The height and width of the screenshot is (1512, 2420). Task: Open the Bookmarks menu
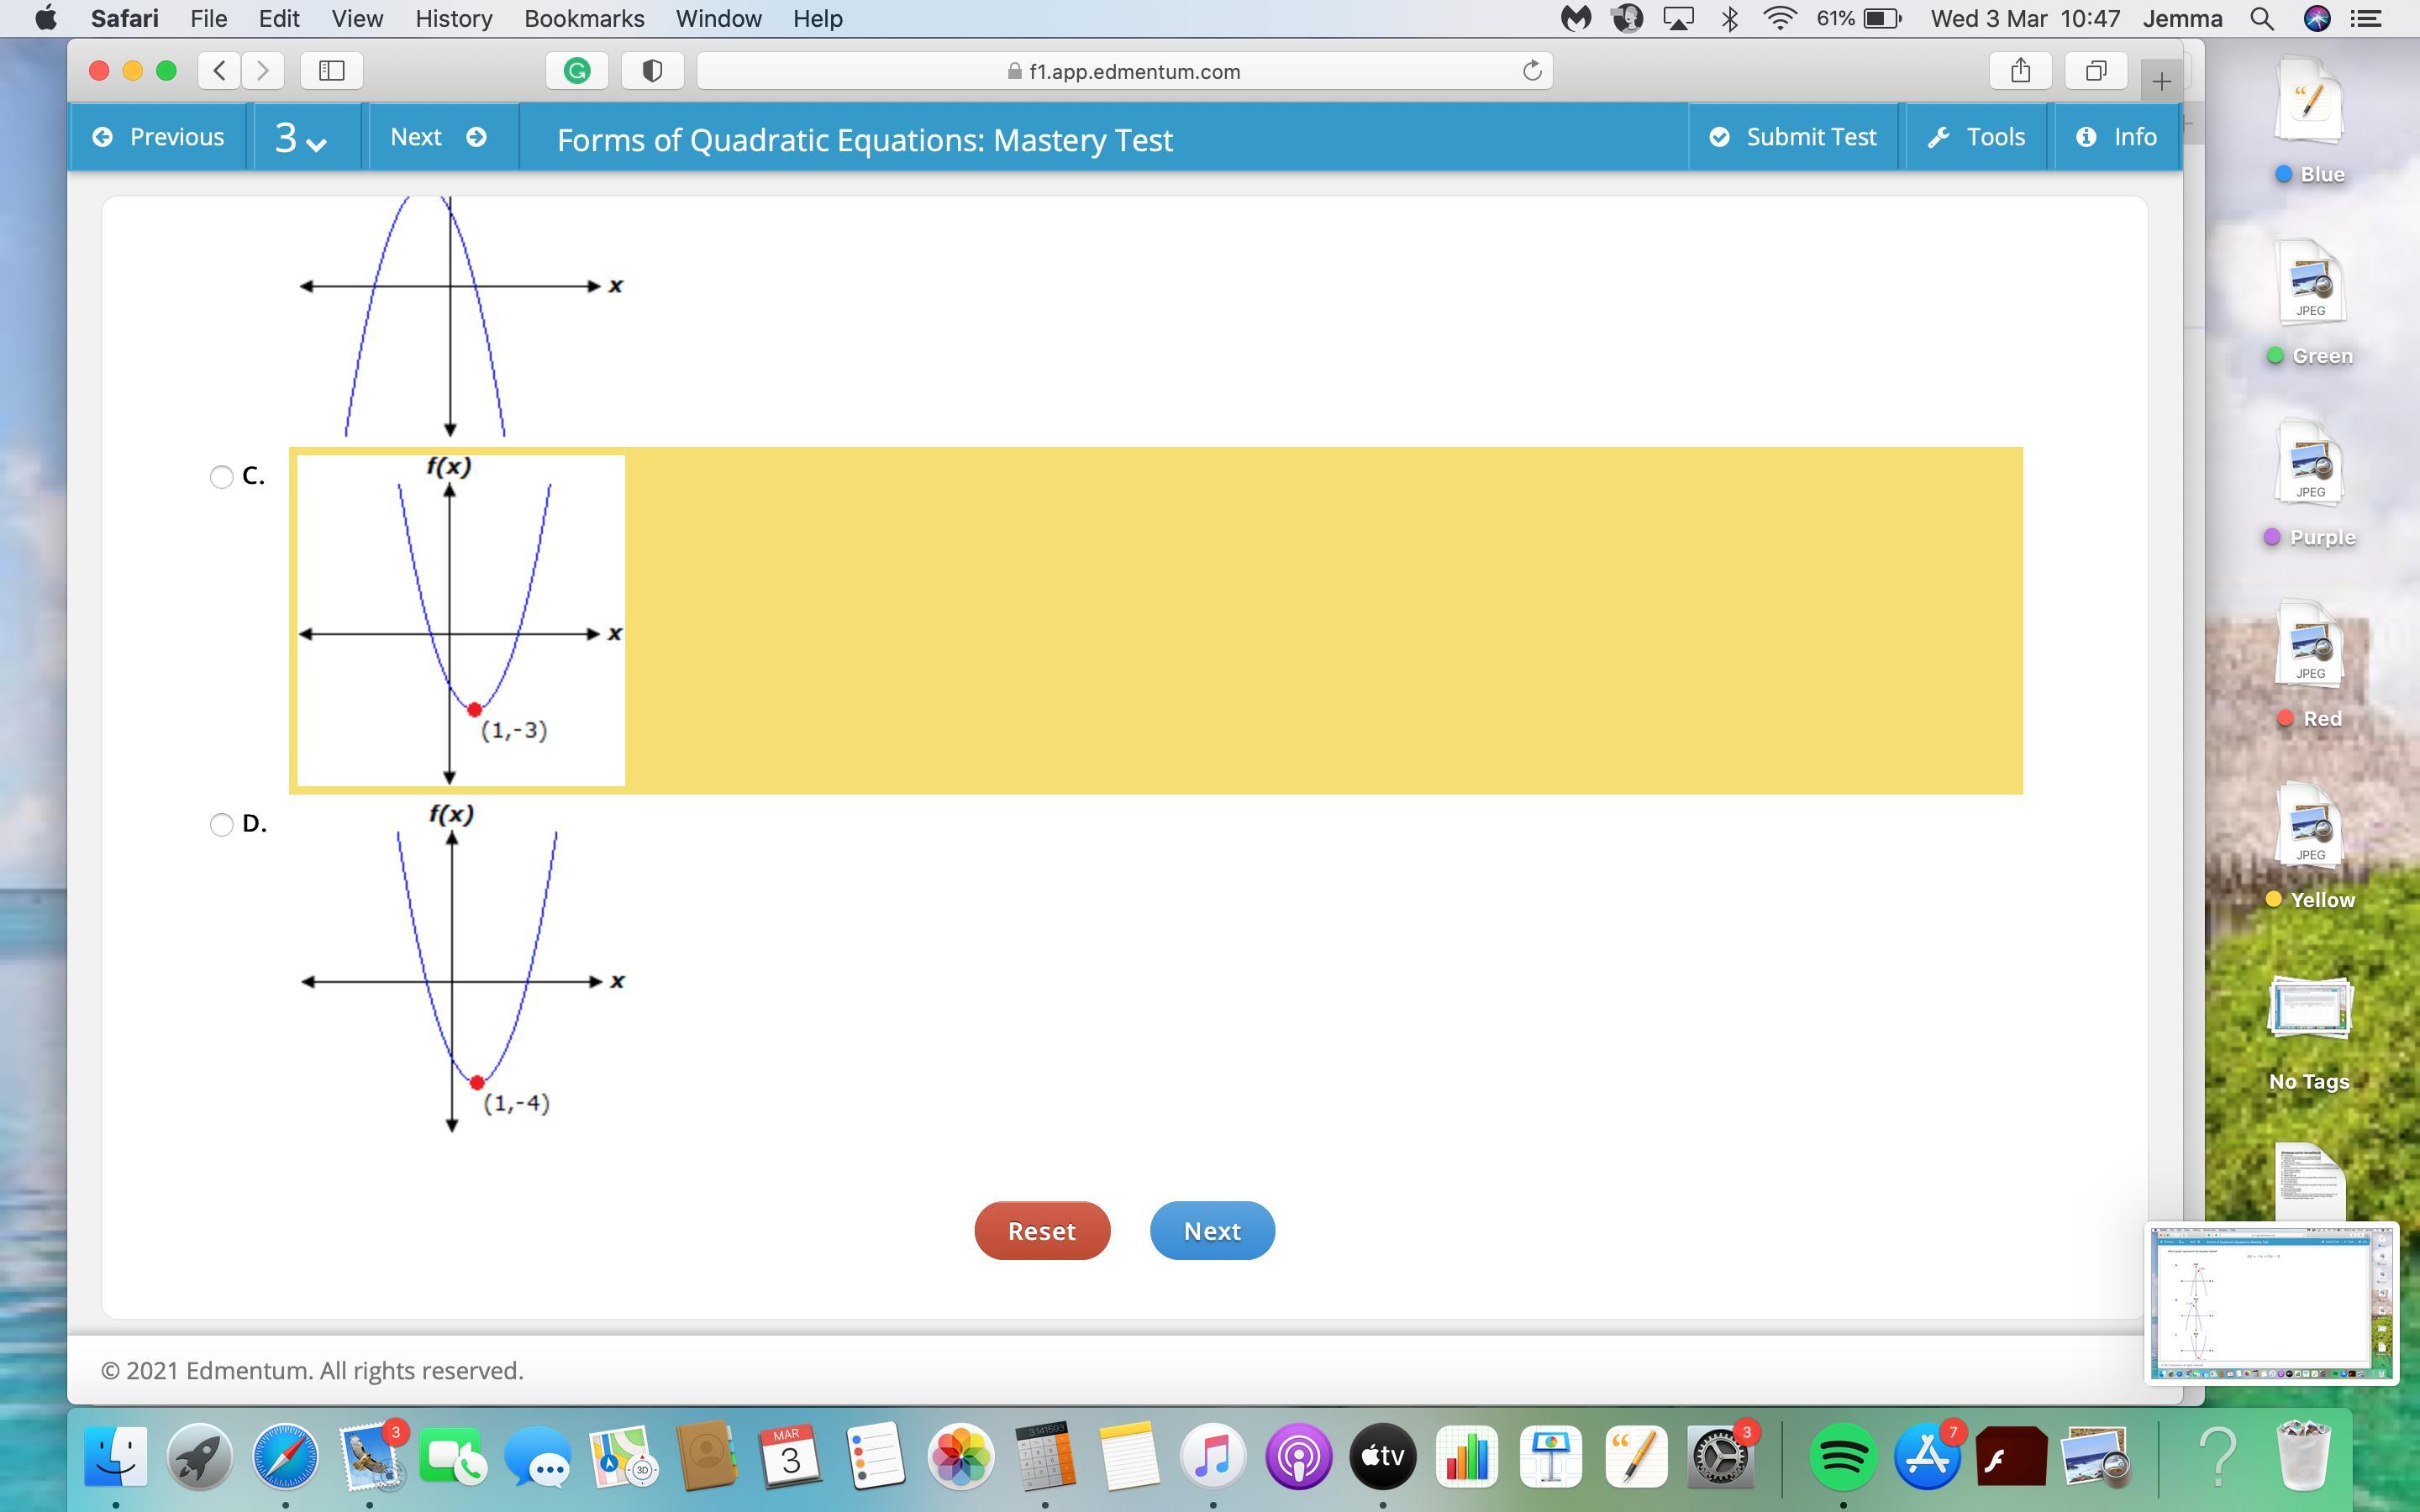[584, 18]
